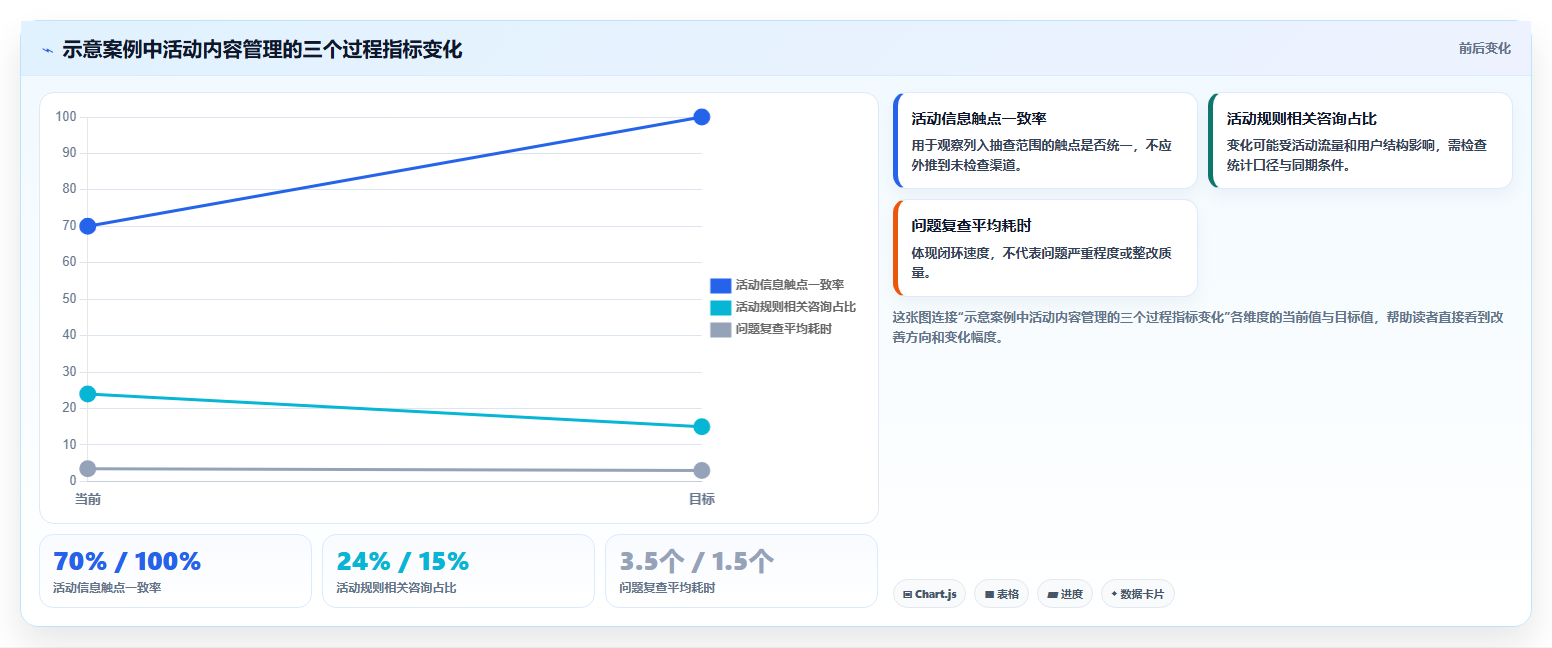Click the icon in the 进度 tag
1552x648 pixels.
[x=1053, y=594]
